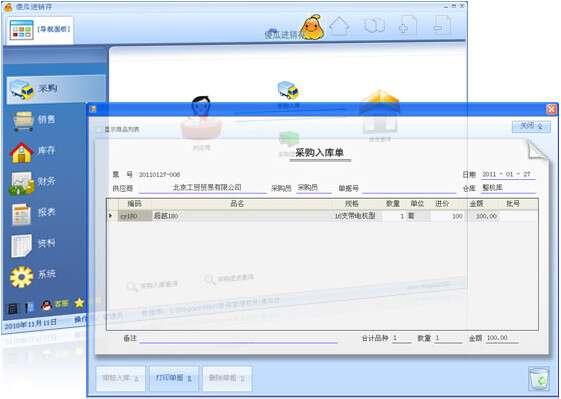The height and width of the screenshot is (399, 561).
Task: Click the 打印单据 button
Action: (174, 378)
